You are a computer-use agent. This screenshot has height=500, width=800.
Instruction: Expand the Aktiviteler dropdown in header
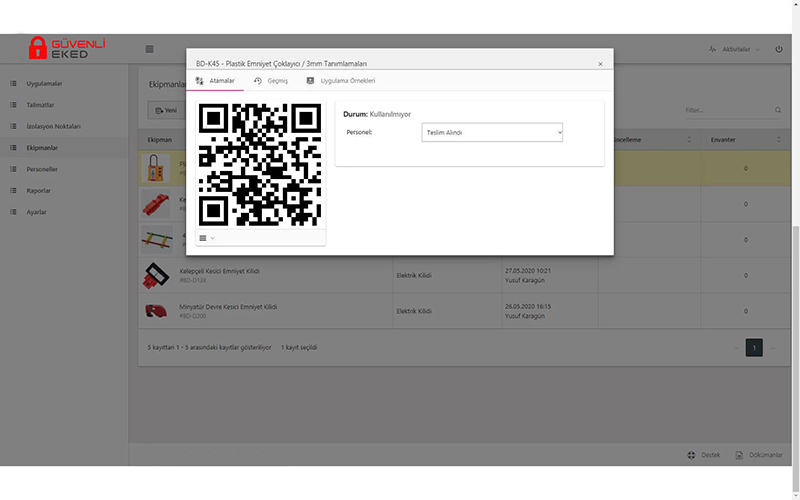[733, 49]
